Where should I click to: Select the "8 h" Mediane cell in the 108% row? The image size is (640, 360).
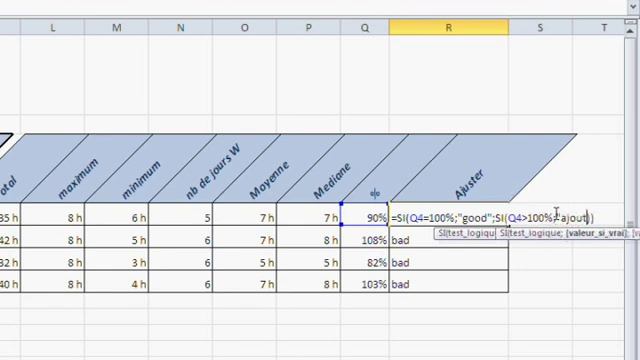click(x=309, y=236)
